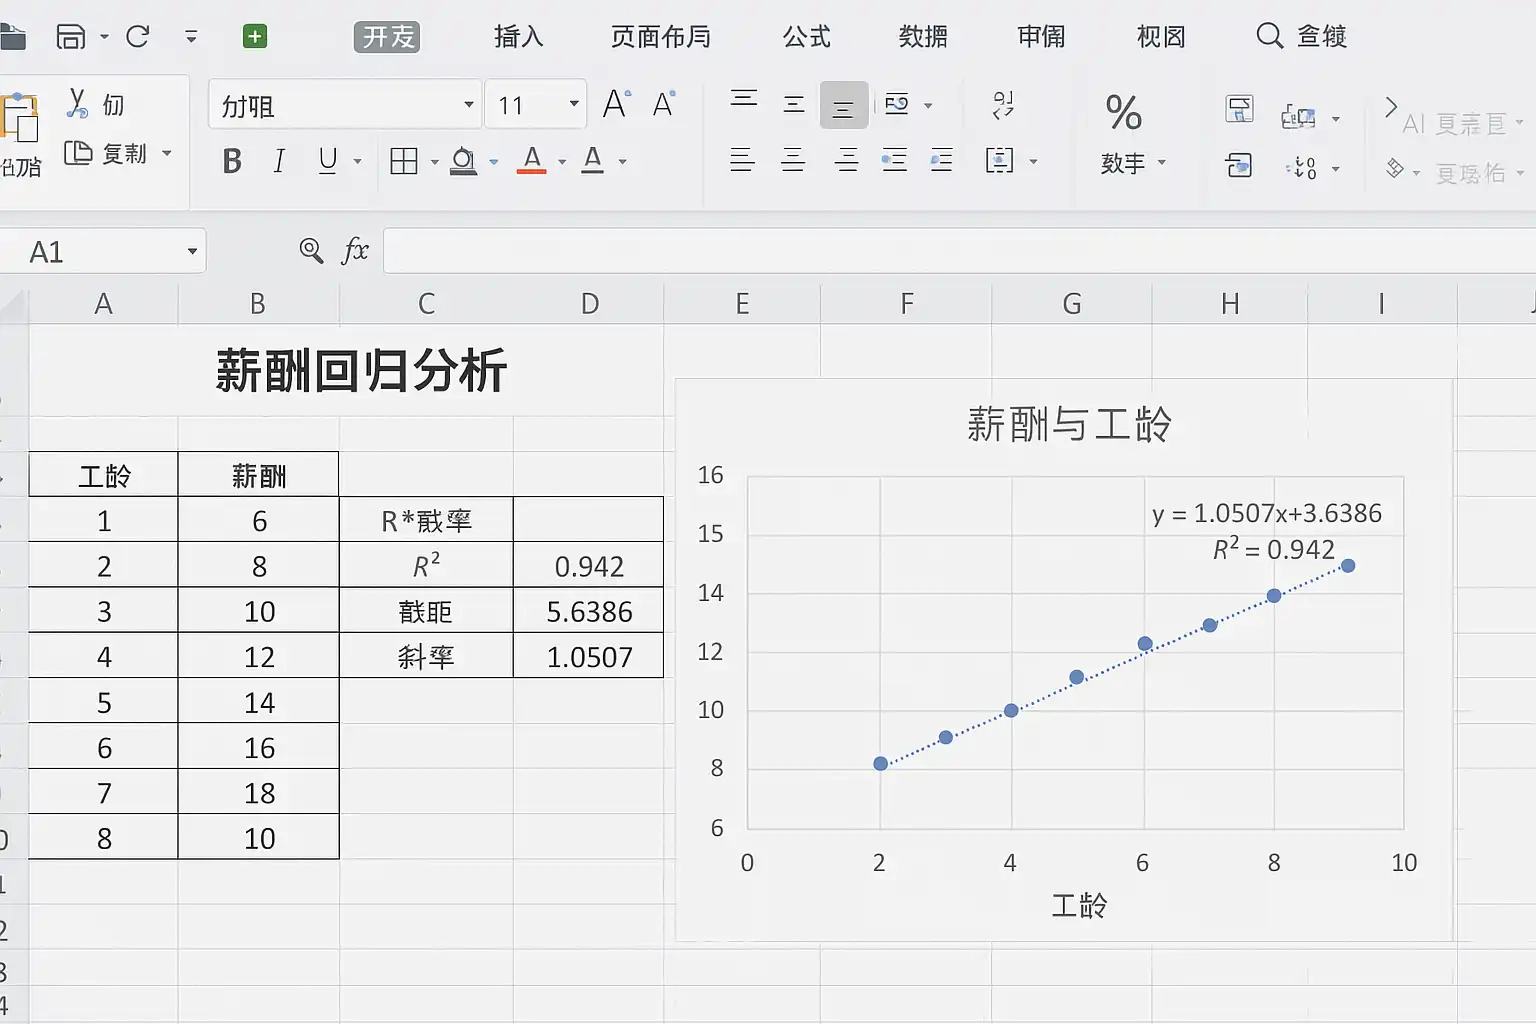
Task: Click the magnifier icon beside the formula bar
Action: 311,250
